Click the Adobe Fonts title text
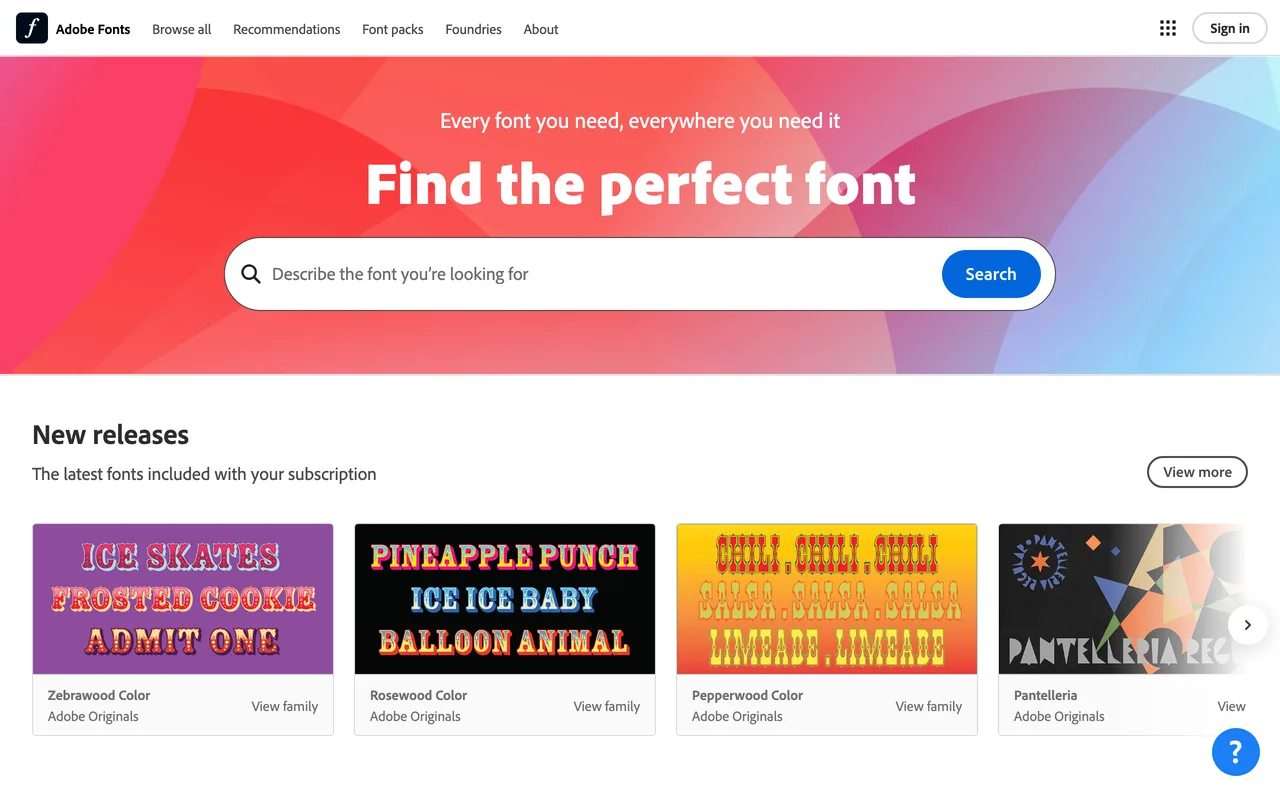This screenshot has height=800, width=1280. (93, 29)
